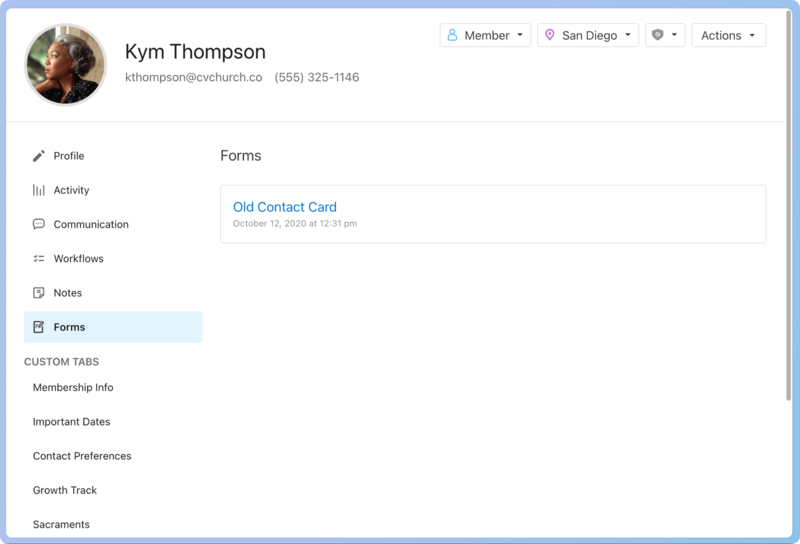Click the Forms edit icon in sidebar
Viewport: 800px width, 544px height.
coord(39,327)
